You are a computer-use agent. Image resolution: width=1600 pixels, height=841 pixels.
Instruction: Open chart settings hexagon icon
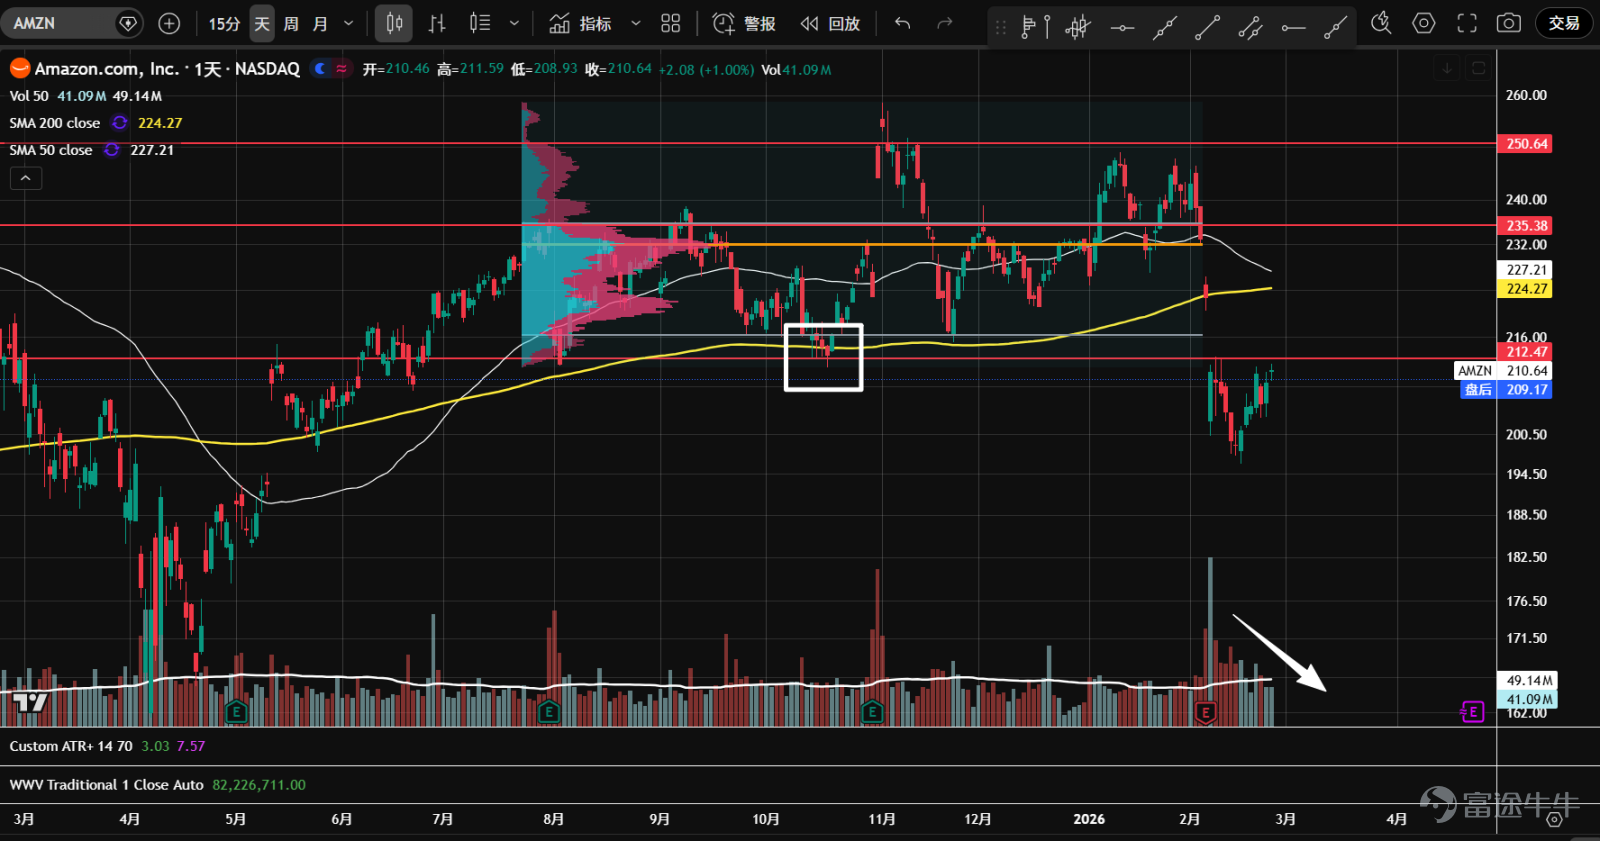[1424, 23]
